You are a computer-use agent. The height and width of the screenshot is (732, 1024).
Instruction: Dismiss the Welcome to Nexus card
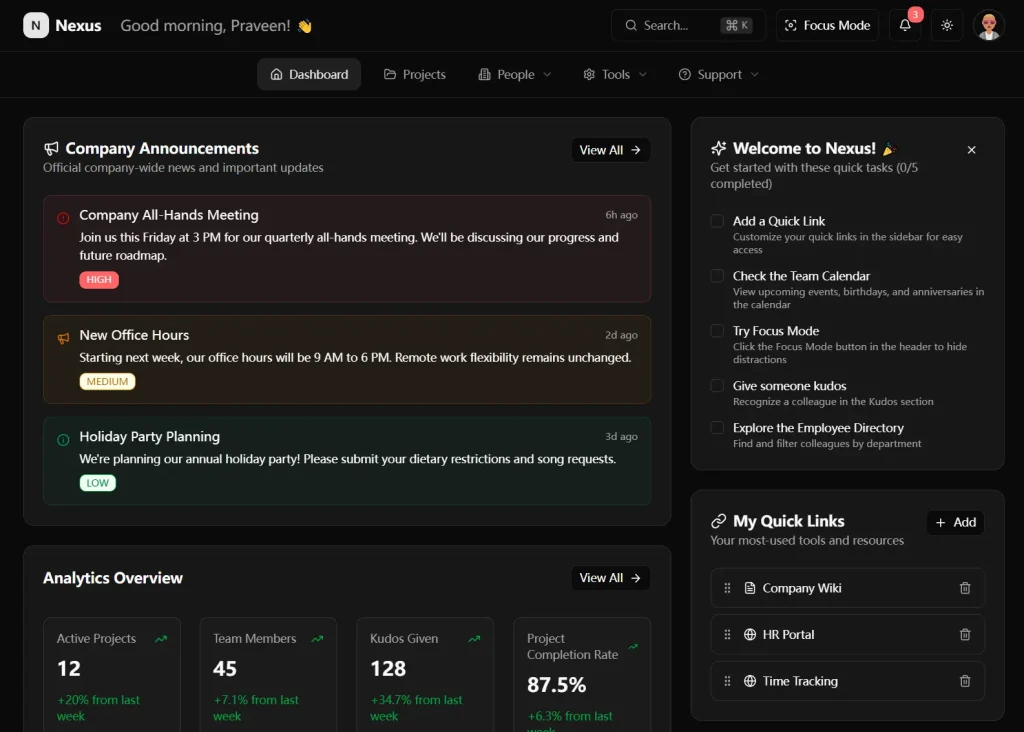click(x=971, y=149)
